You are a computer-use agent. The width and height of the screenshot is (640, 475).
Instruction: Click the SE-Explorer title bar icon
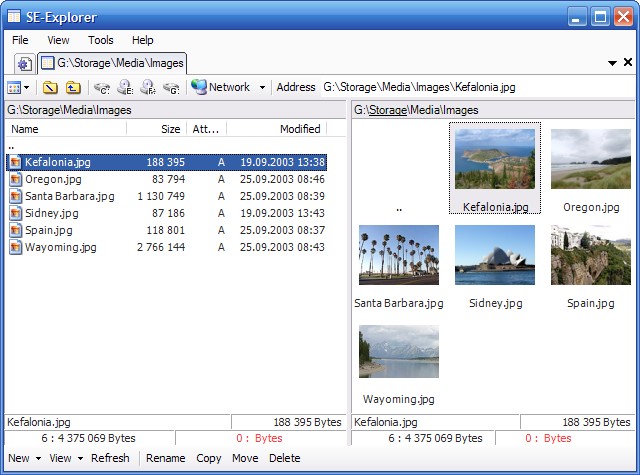pos(14,16)
